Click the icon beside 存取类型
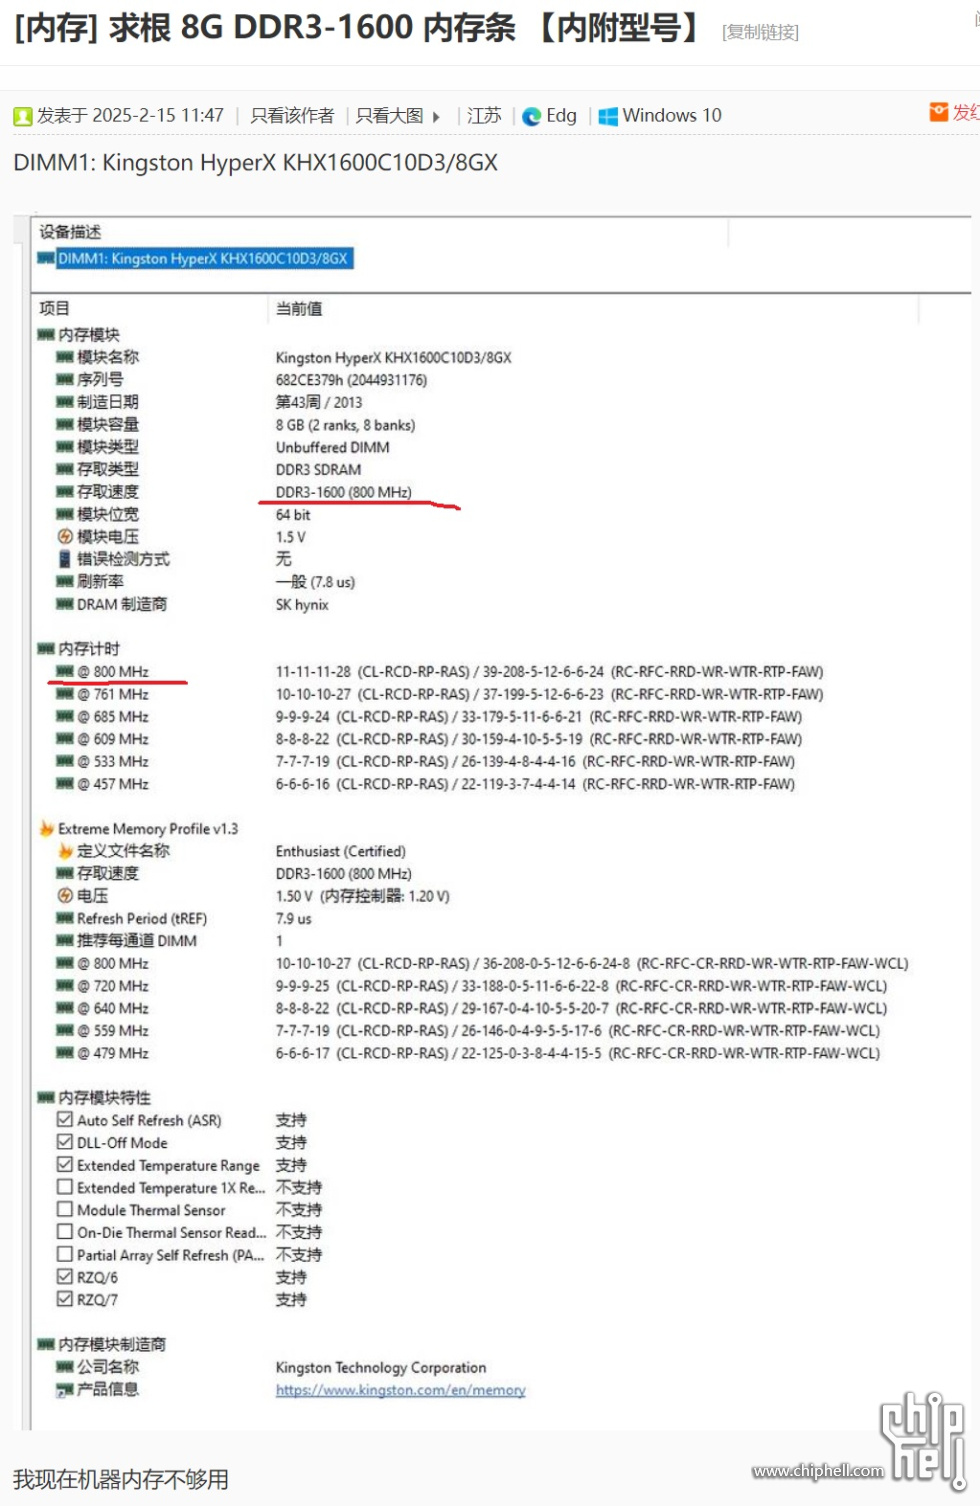This screenshot has height=1506, width=980. [65, 469]
